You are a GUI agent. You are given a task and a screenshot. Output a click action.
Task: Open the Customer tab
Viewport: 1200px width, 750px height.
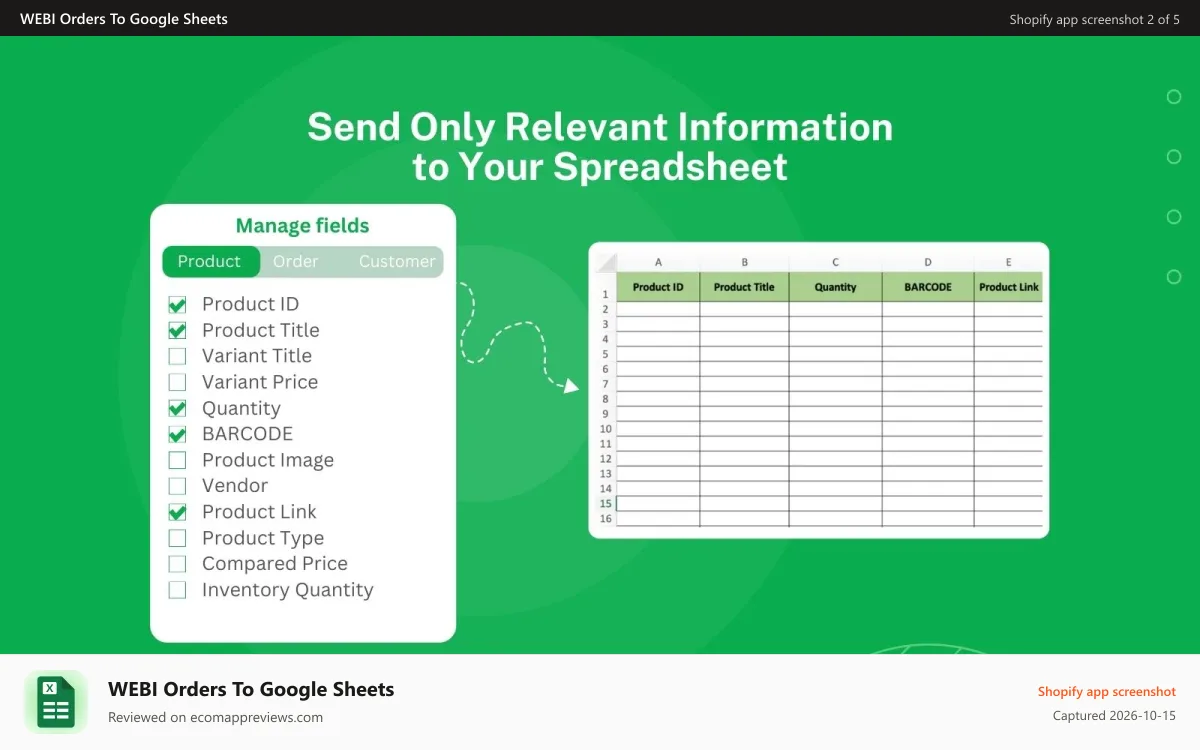[x=397, y=261]
